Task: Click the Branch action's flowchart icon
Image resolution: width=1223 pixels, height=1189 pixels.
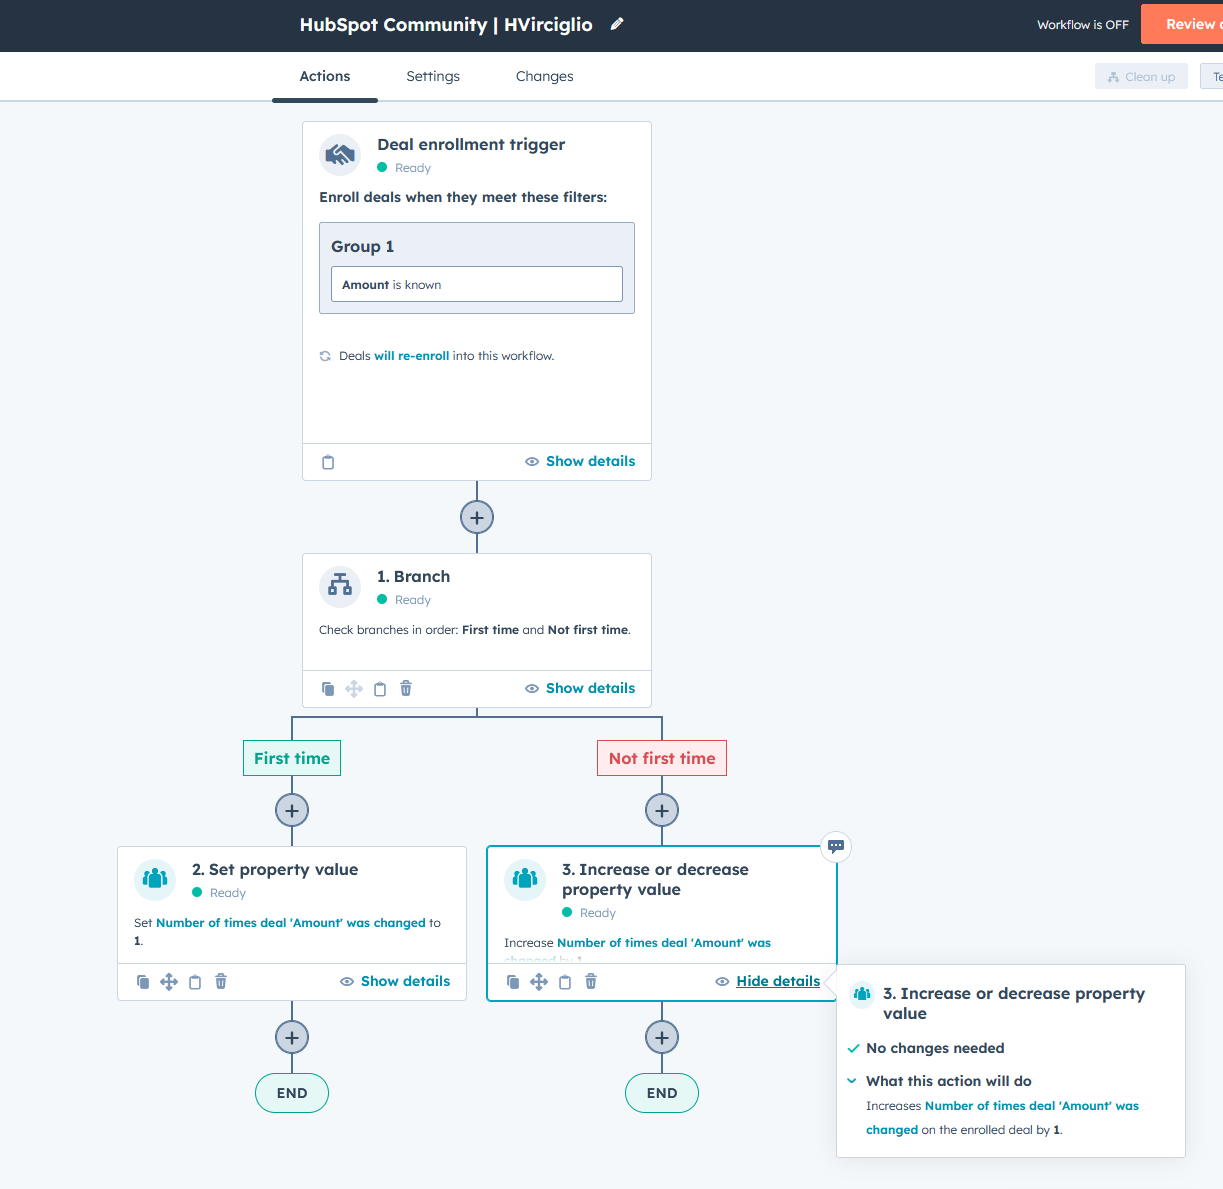Action: point(340,587)
